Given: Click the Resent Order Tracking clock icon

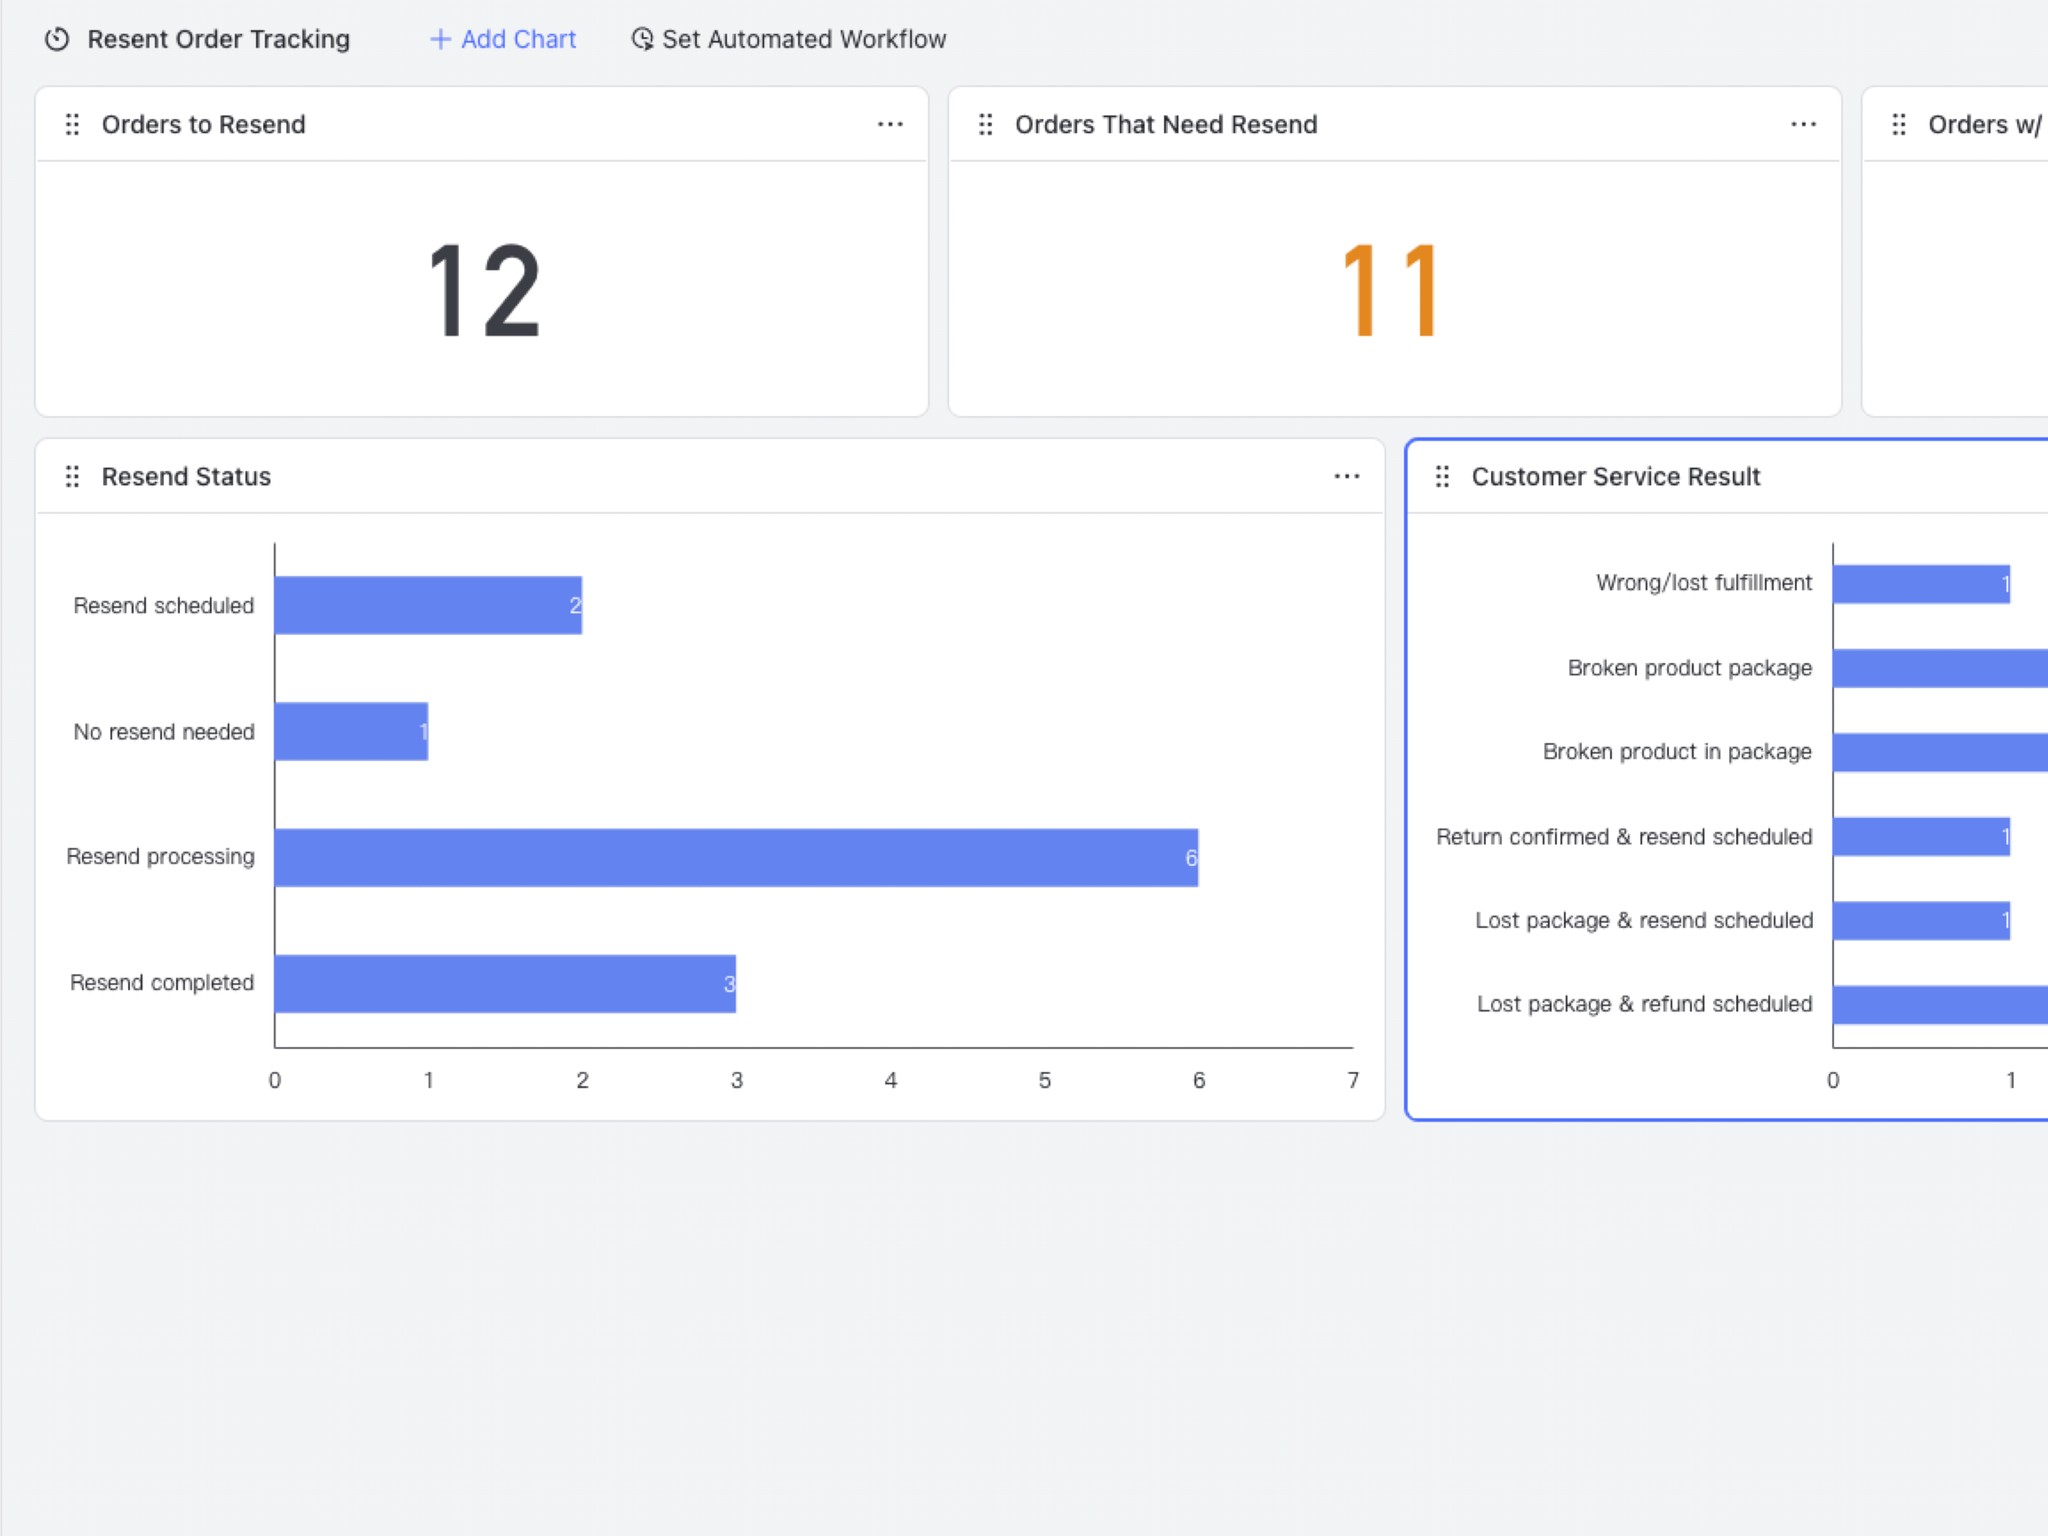Looking at the screenshot, I should coord(57,39).
